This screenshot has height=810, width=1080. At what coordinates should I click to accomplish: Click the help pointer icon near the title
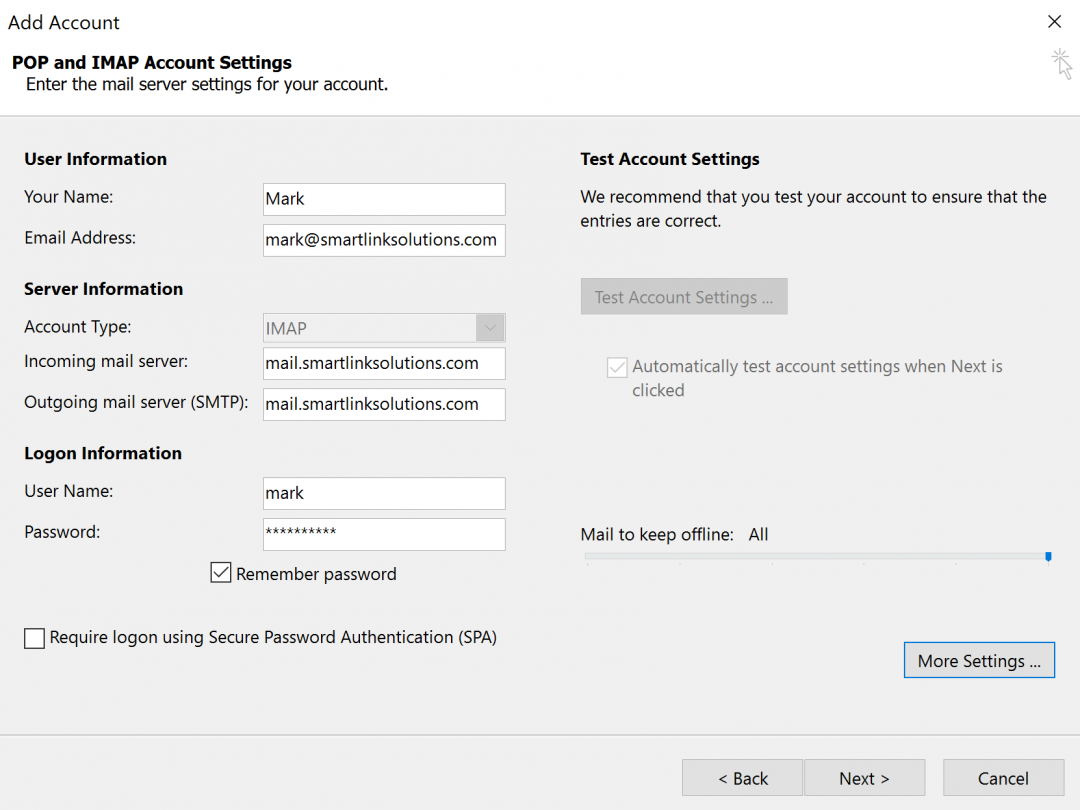point(1062,64)
